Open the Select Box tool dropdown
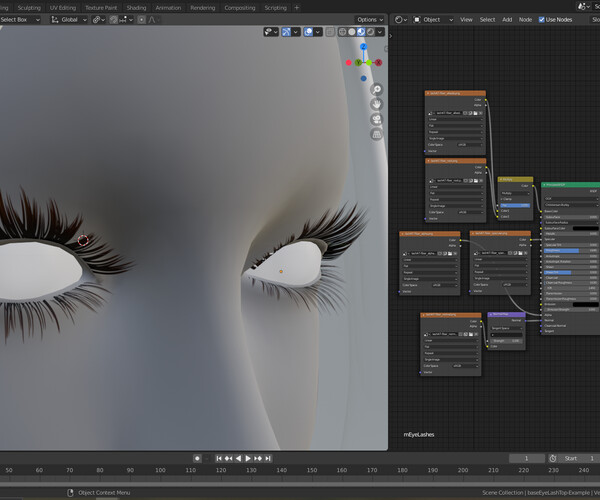Screen dimensions: 600x500 tap(20, 20)
